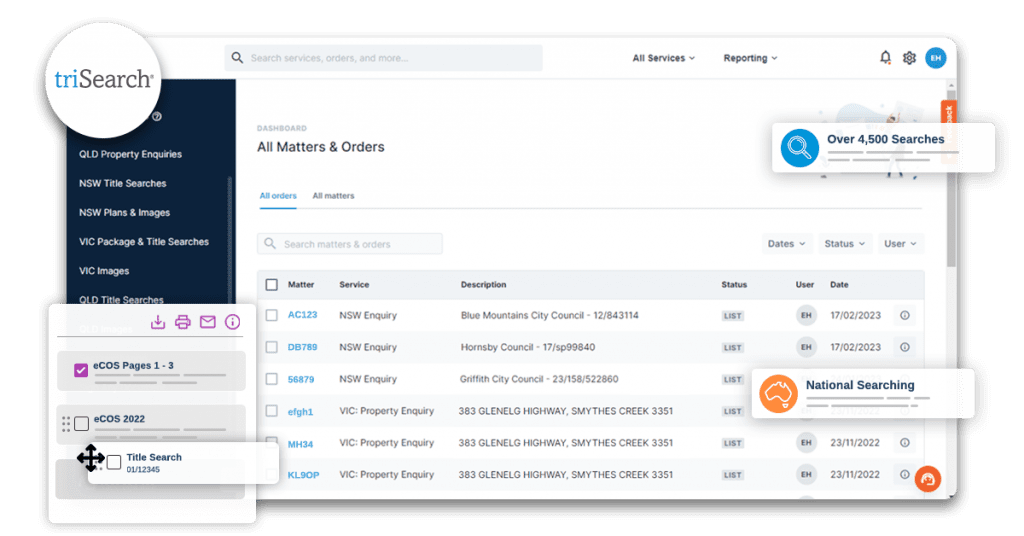The height and width of the screenshot is (536, 1024).
Task: Open the Status filter dropdown
Action: click(x=845, y=244)
